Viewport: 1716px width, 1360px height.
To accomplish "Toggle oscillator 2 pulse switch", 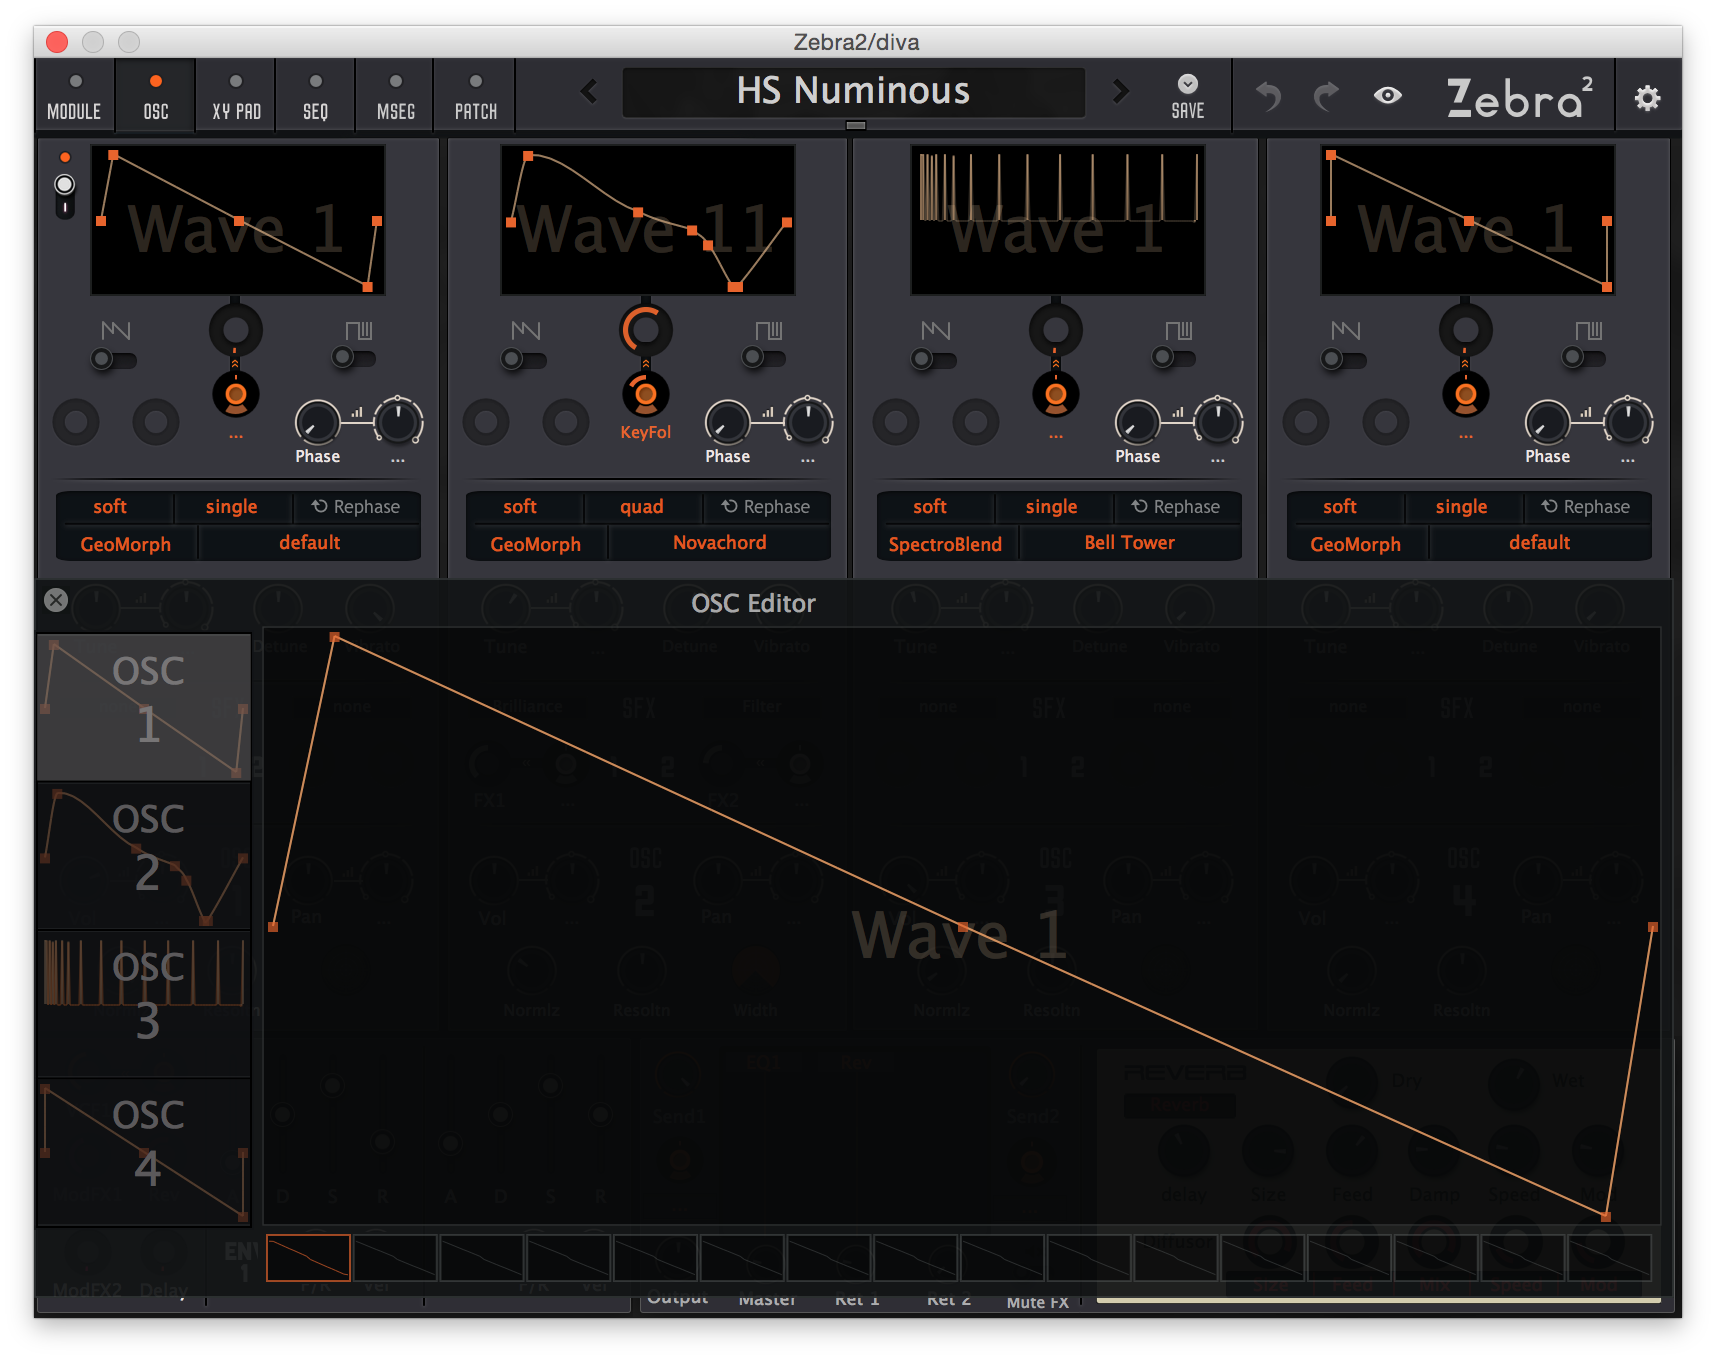I will (x=764, y=357).
